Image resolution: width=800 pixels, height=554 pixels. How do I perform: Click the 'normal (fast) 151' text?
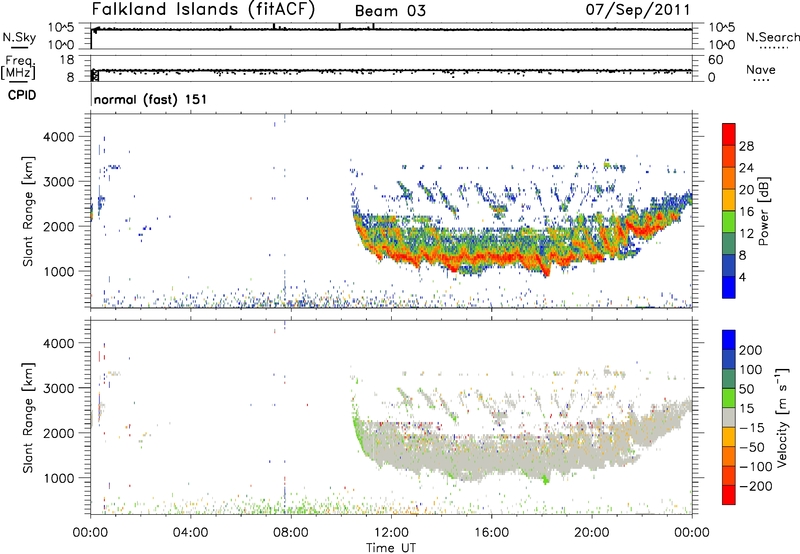point(151,99)
